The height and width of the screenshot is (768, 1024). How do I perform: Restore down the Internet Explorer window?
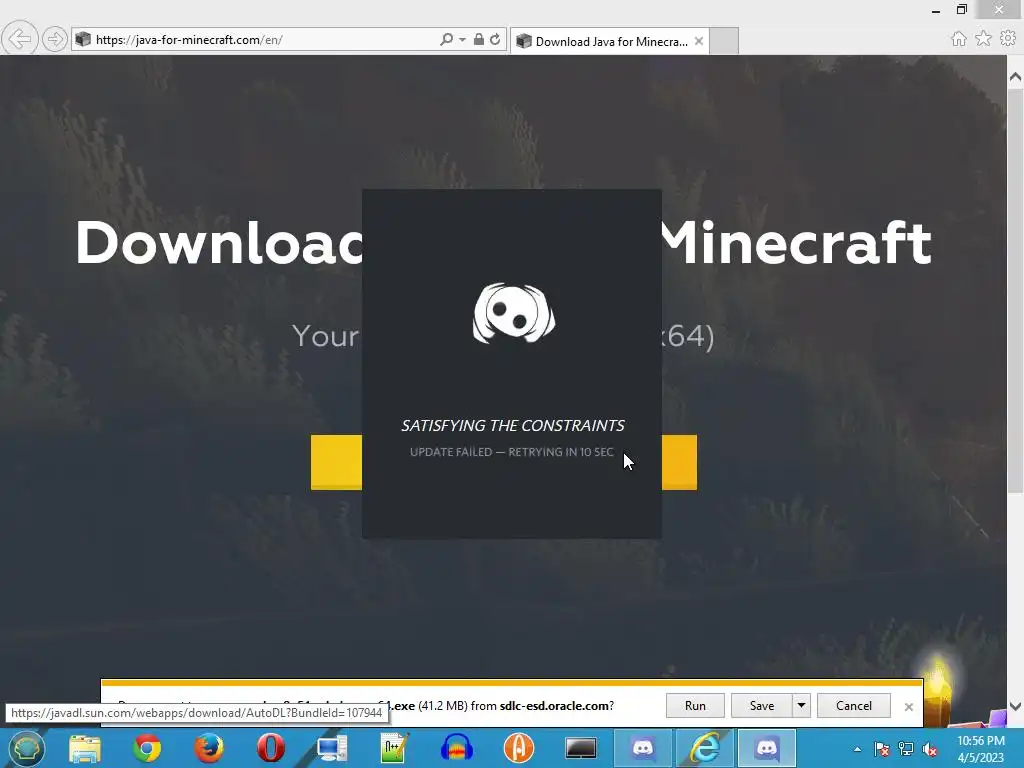pyautogui.click(x=961, y=10)
